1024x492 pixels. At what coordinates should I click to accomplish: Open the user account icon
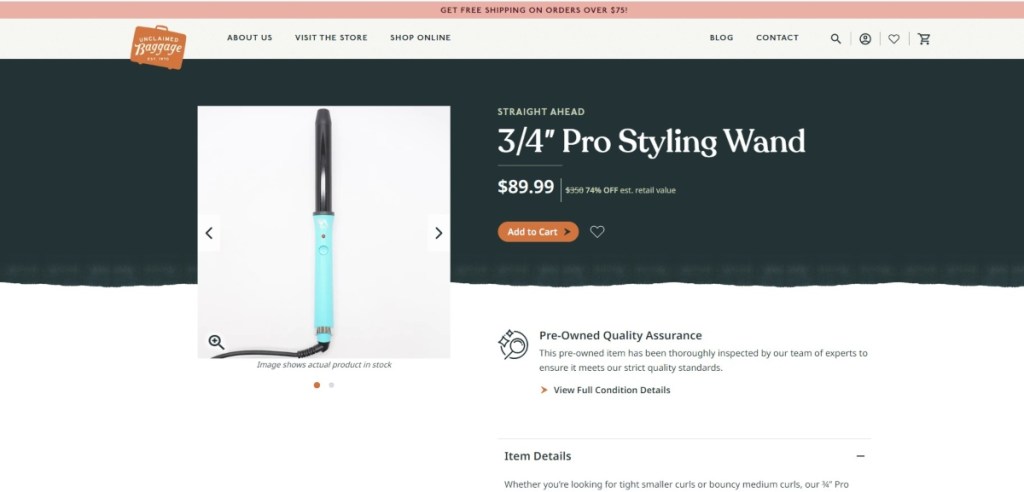pos(865,39)
